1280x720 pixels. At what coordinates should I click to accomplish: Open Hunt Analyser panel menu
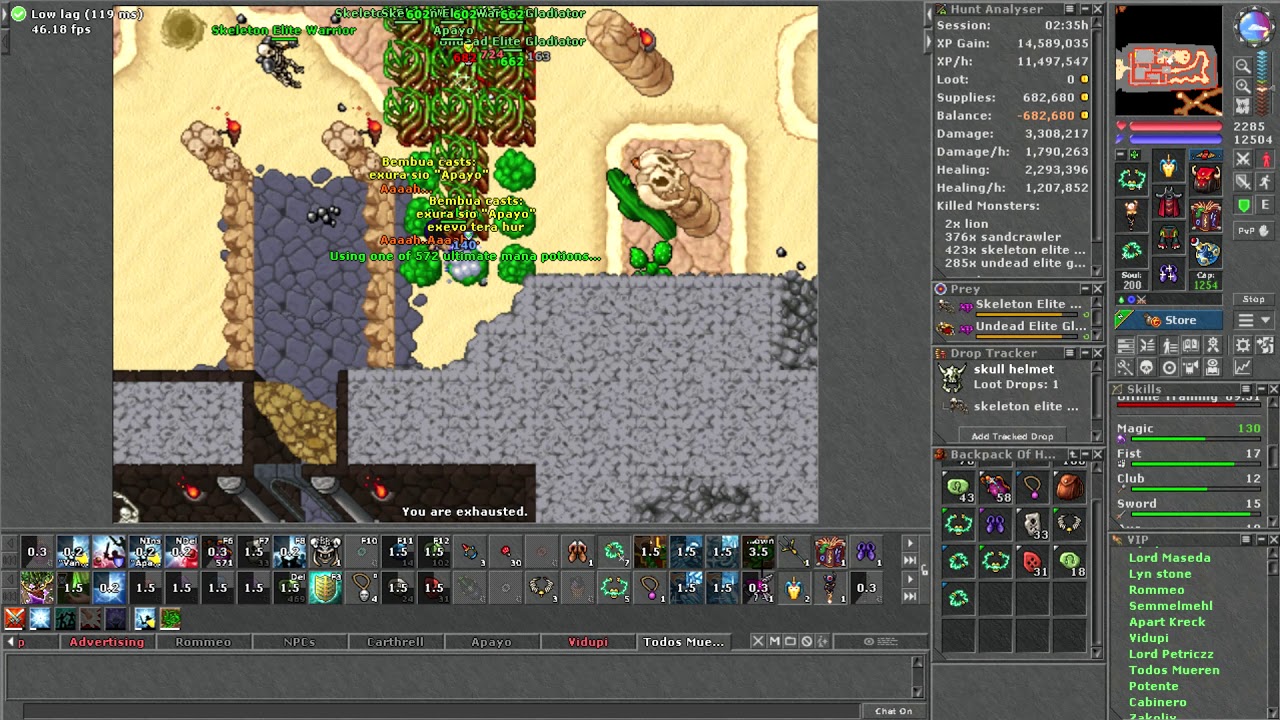coord(1069,9)
